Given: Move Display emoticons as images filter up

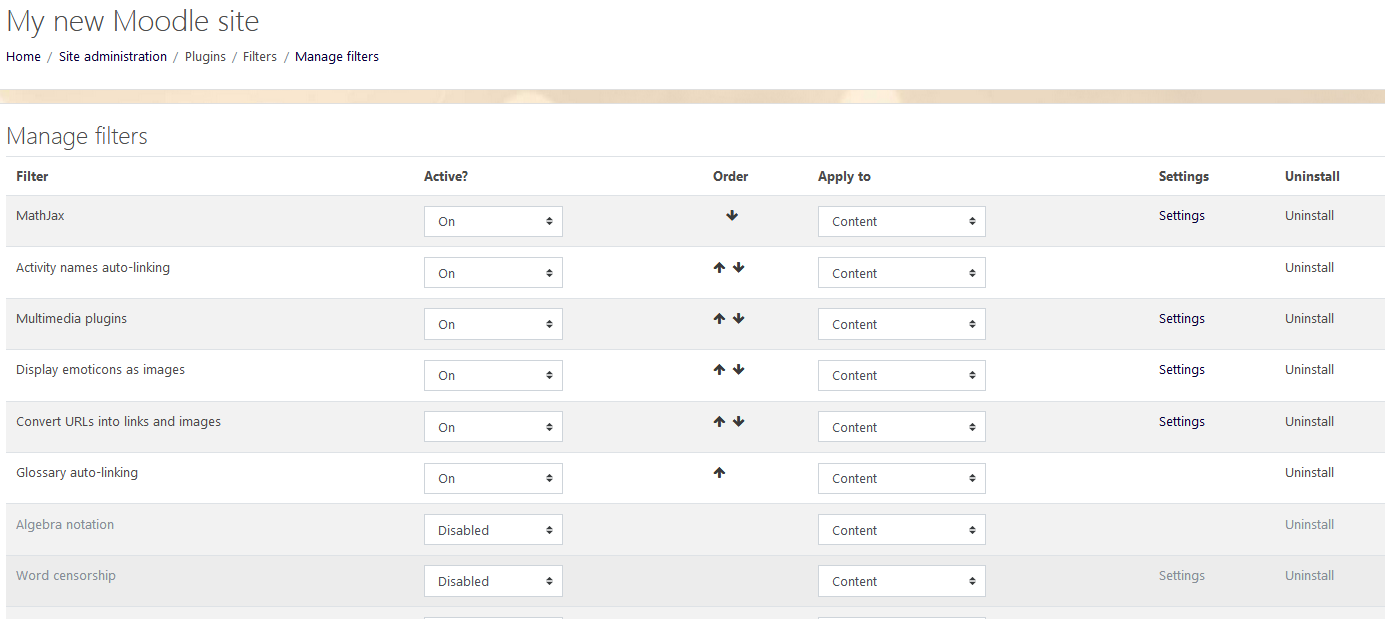Looking at the screenshot, I should pyautogui.click(x=719, y=369).
